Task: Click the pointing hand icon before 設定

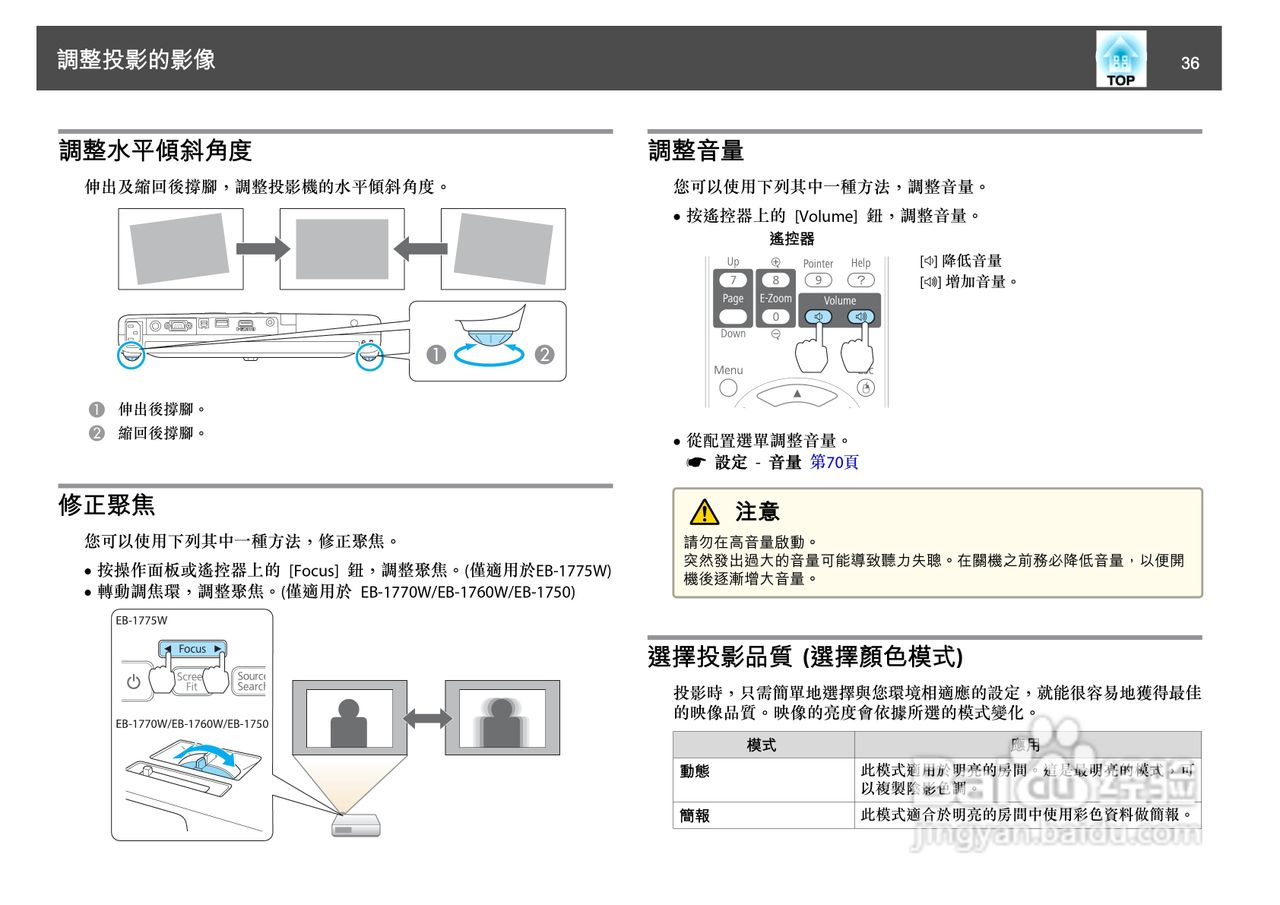Action: click(696, 462)
